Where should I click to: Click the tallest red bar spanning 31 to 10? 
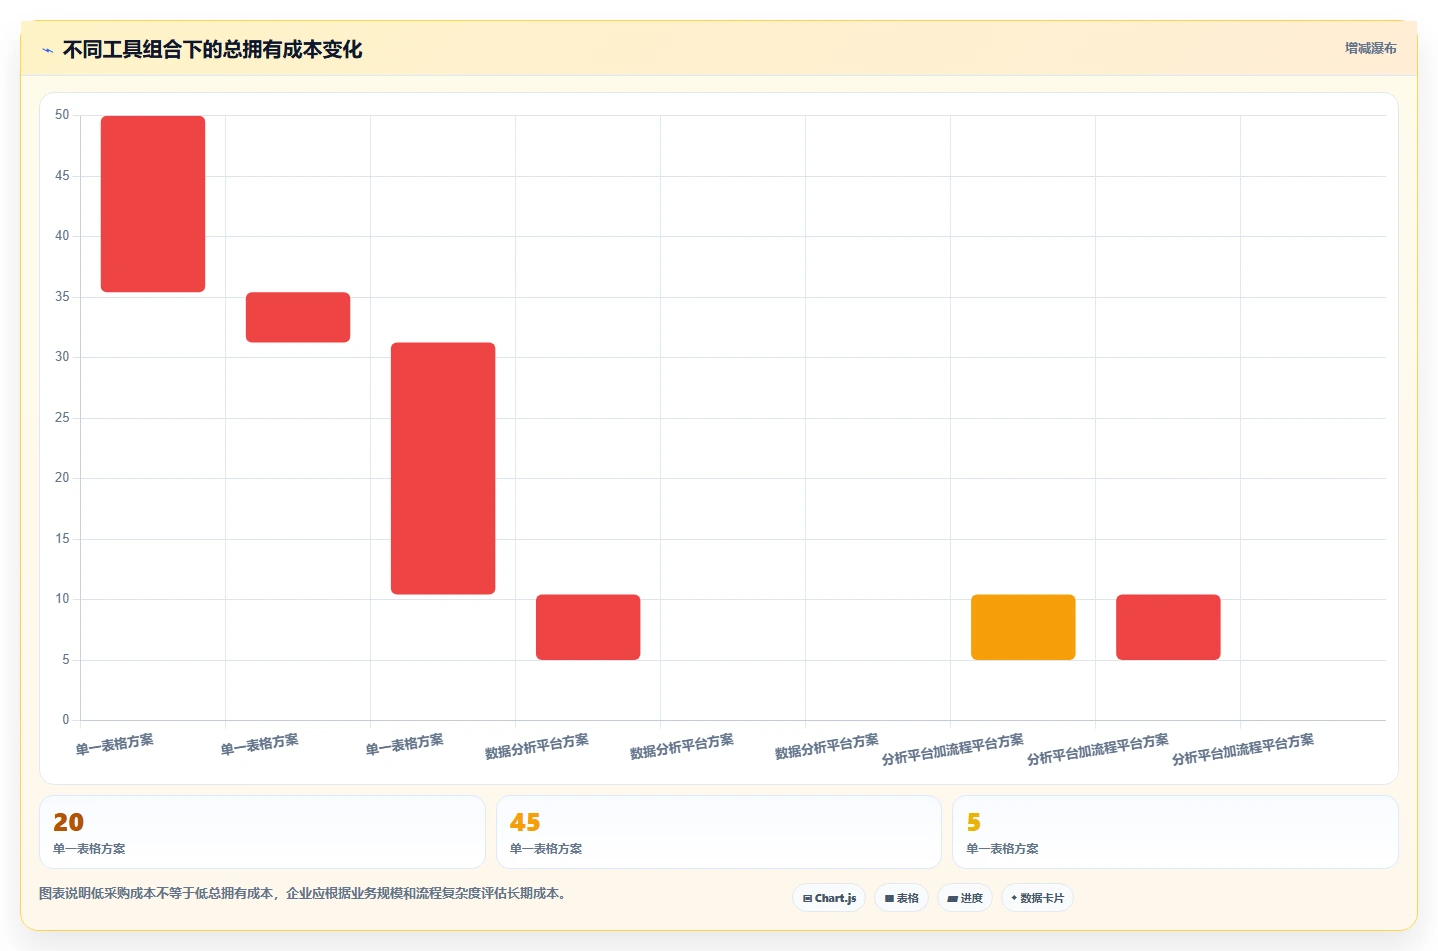(443, 468)
